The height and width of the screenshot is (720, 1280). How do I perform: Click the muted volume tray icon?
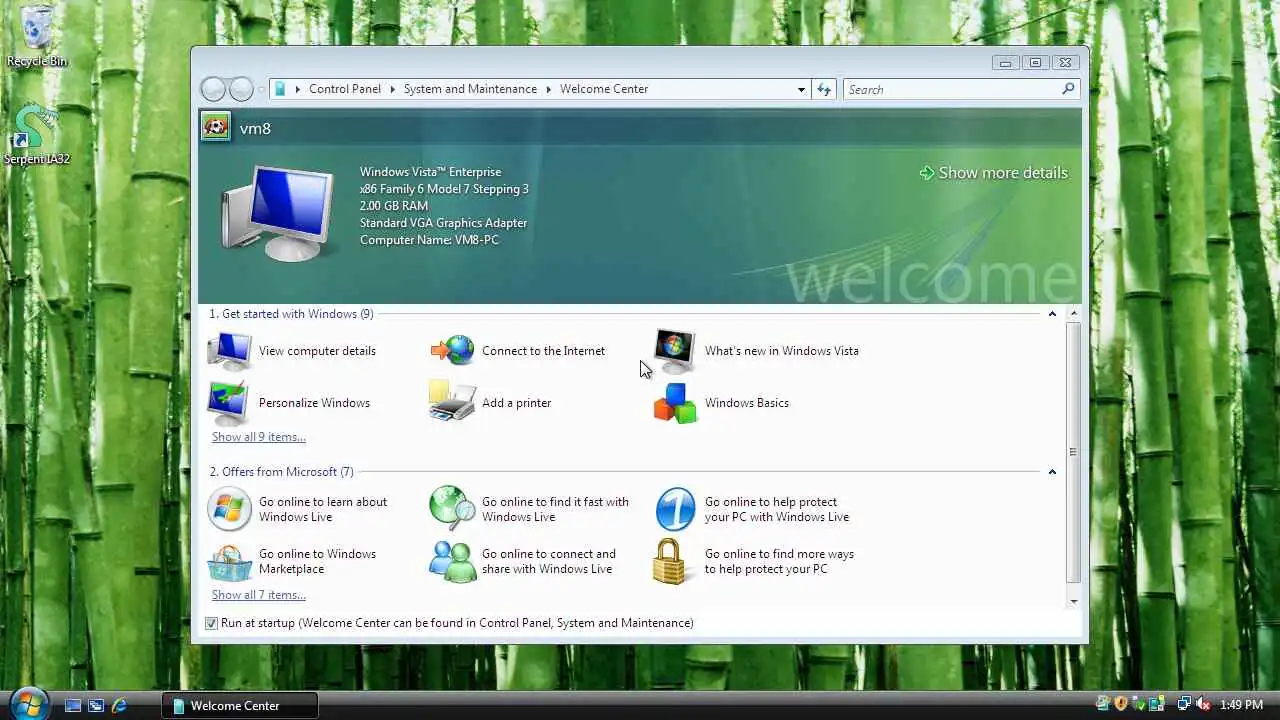1203,705
